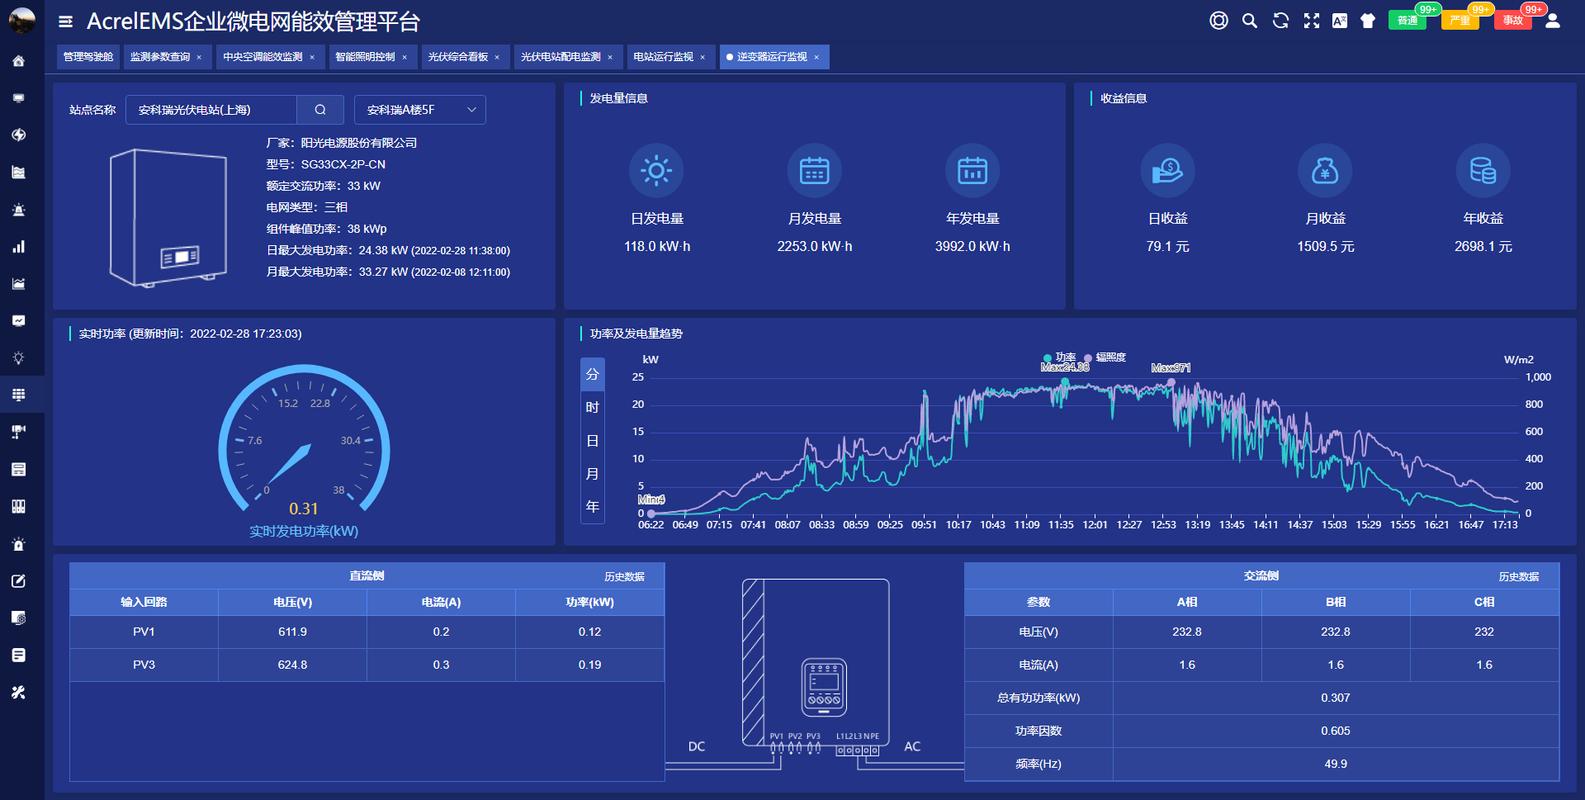Toggle the 功率 series in chart legend
The image size is (1585, 800).
click(x=1059, y=357)
